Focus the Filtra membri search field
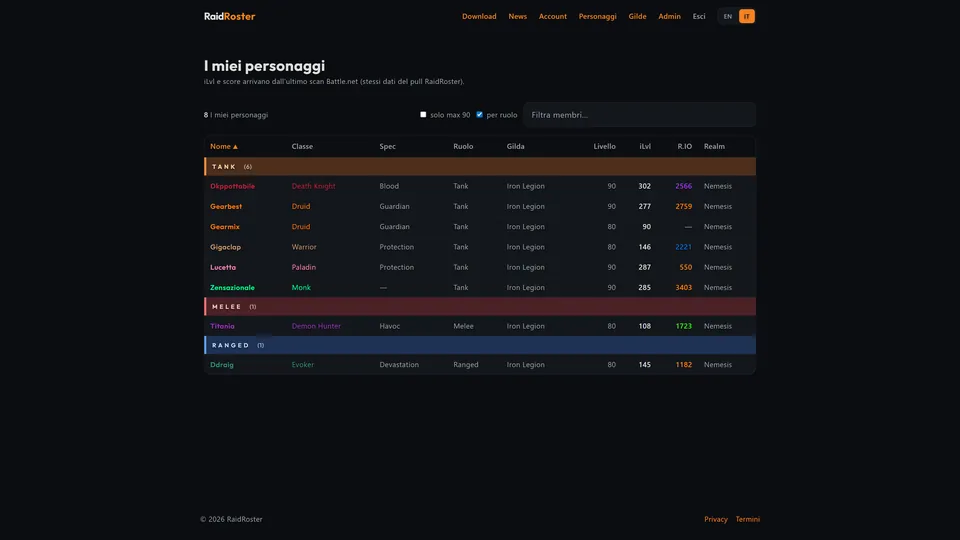This screenshot has height=540, width=960. 639,114
